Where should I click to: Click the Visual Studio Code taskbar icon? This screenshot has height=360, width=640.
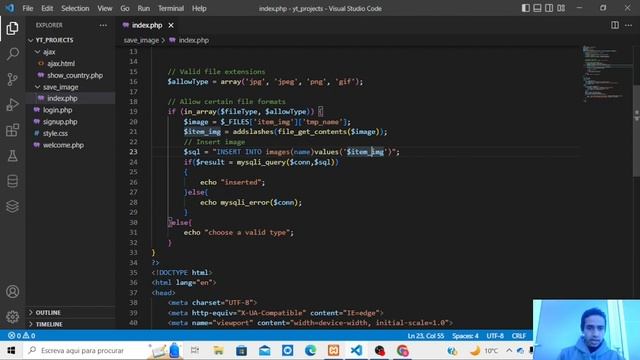point(356,351)
